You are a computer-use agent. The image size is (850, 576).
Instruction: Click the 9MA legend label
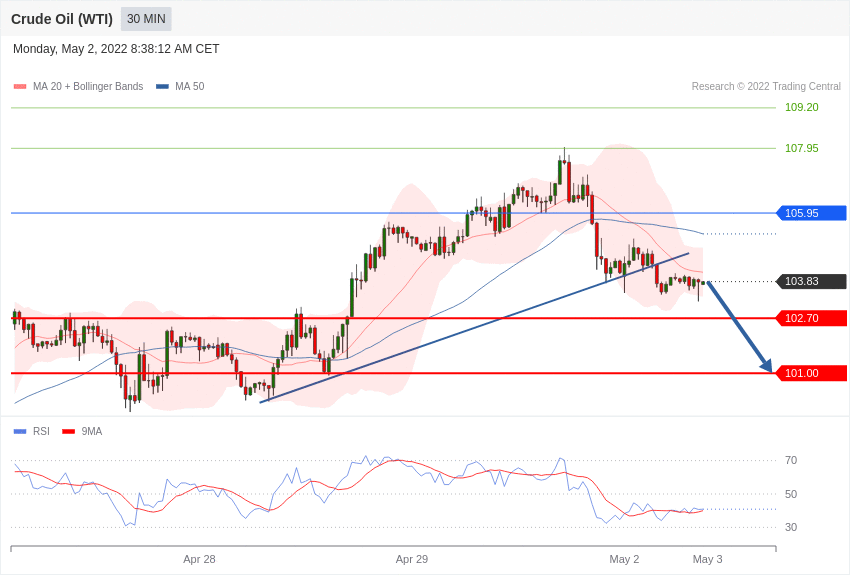pyautogui.click(x=92, y=431)
